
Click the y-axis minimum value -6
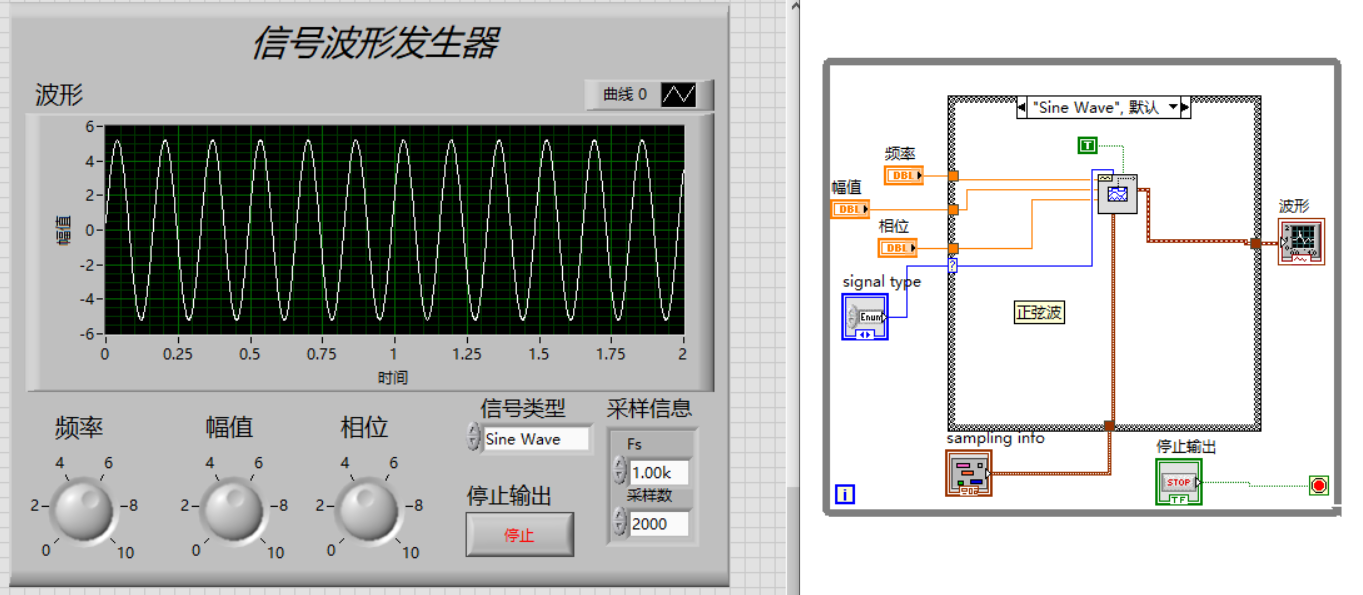coord(86,334)
